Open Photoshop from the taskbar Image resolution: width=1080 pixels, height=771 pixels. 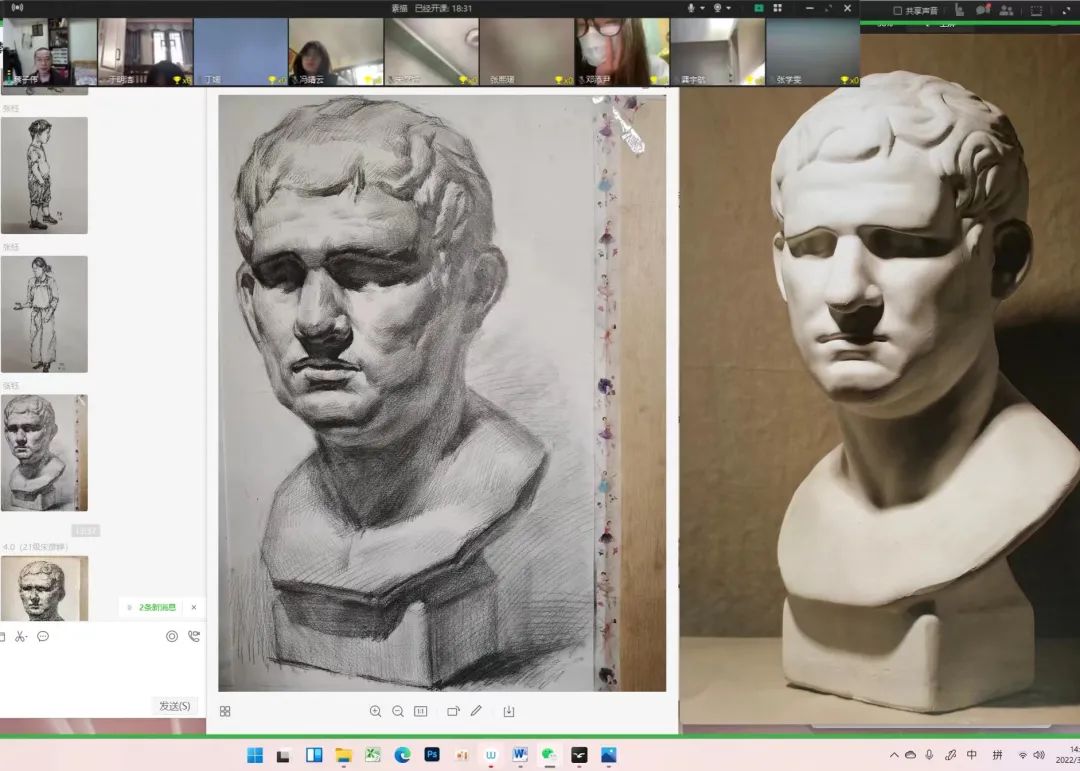point(432,754)
